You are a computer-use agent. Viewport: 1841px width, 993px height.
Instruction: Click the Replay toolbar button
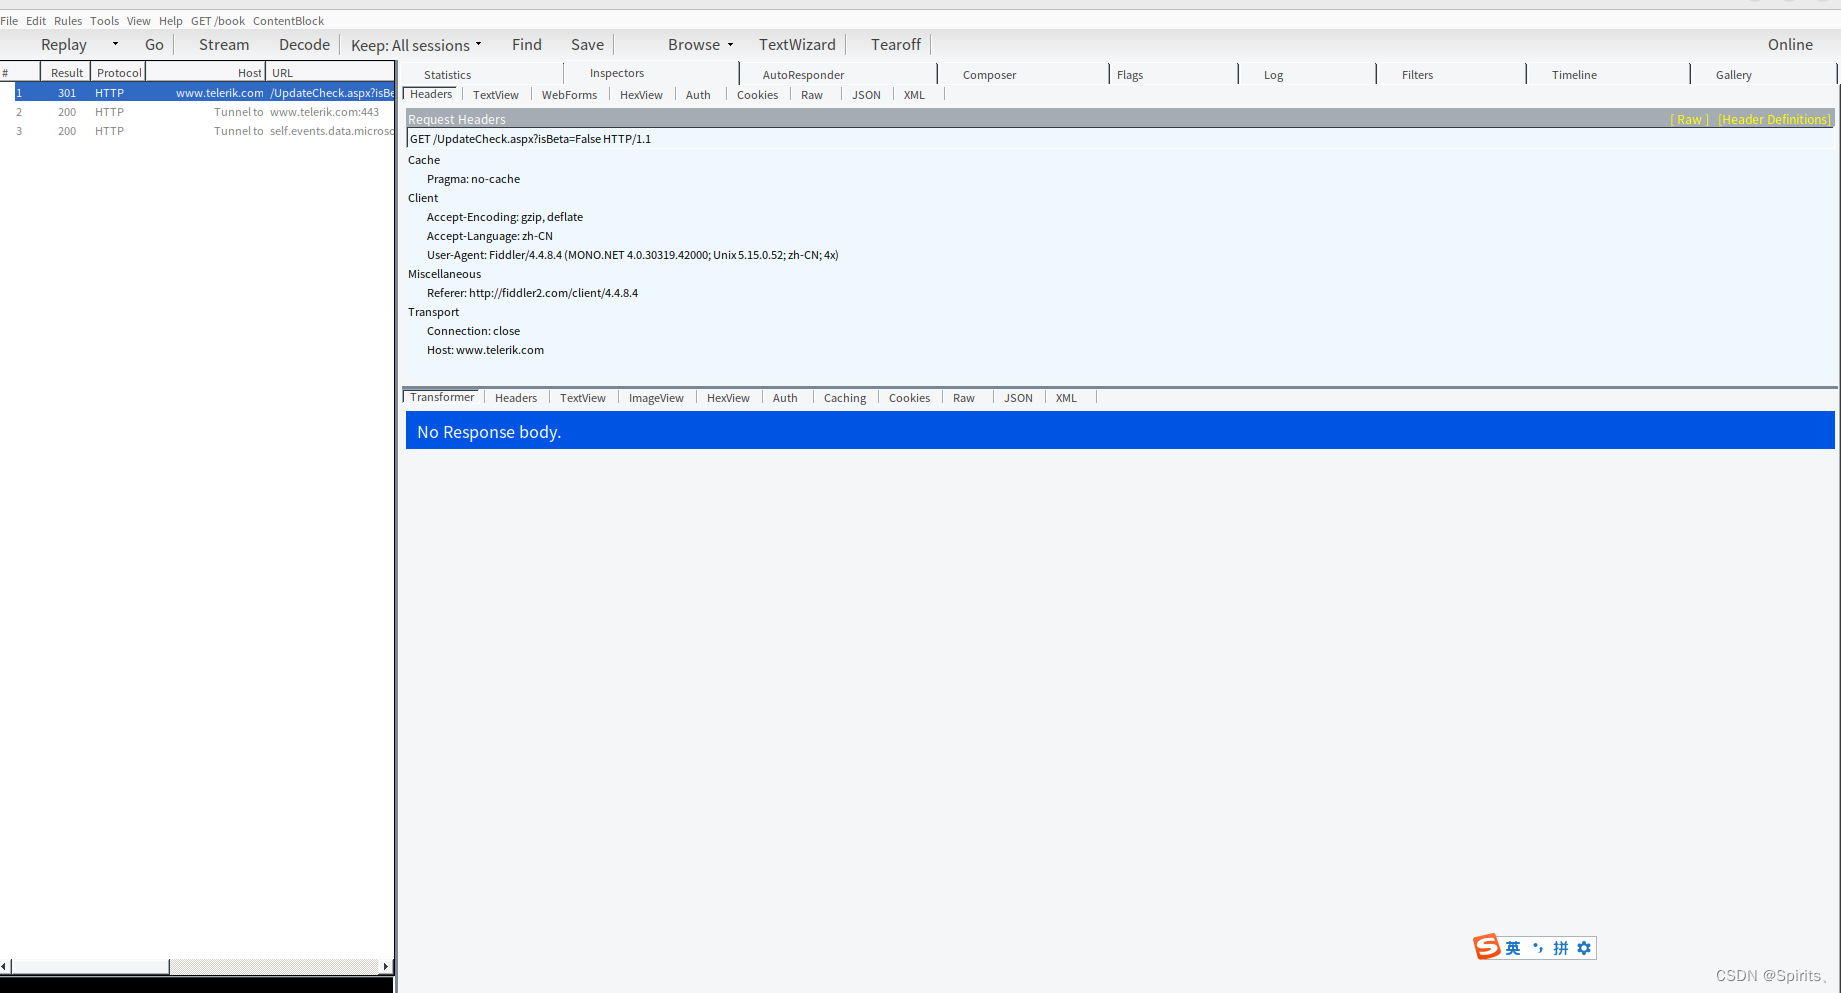tap(64, 45)
